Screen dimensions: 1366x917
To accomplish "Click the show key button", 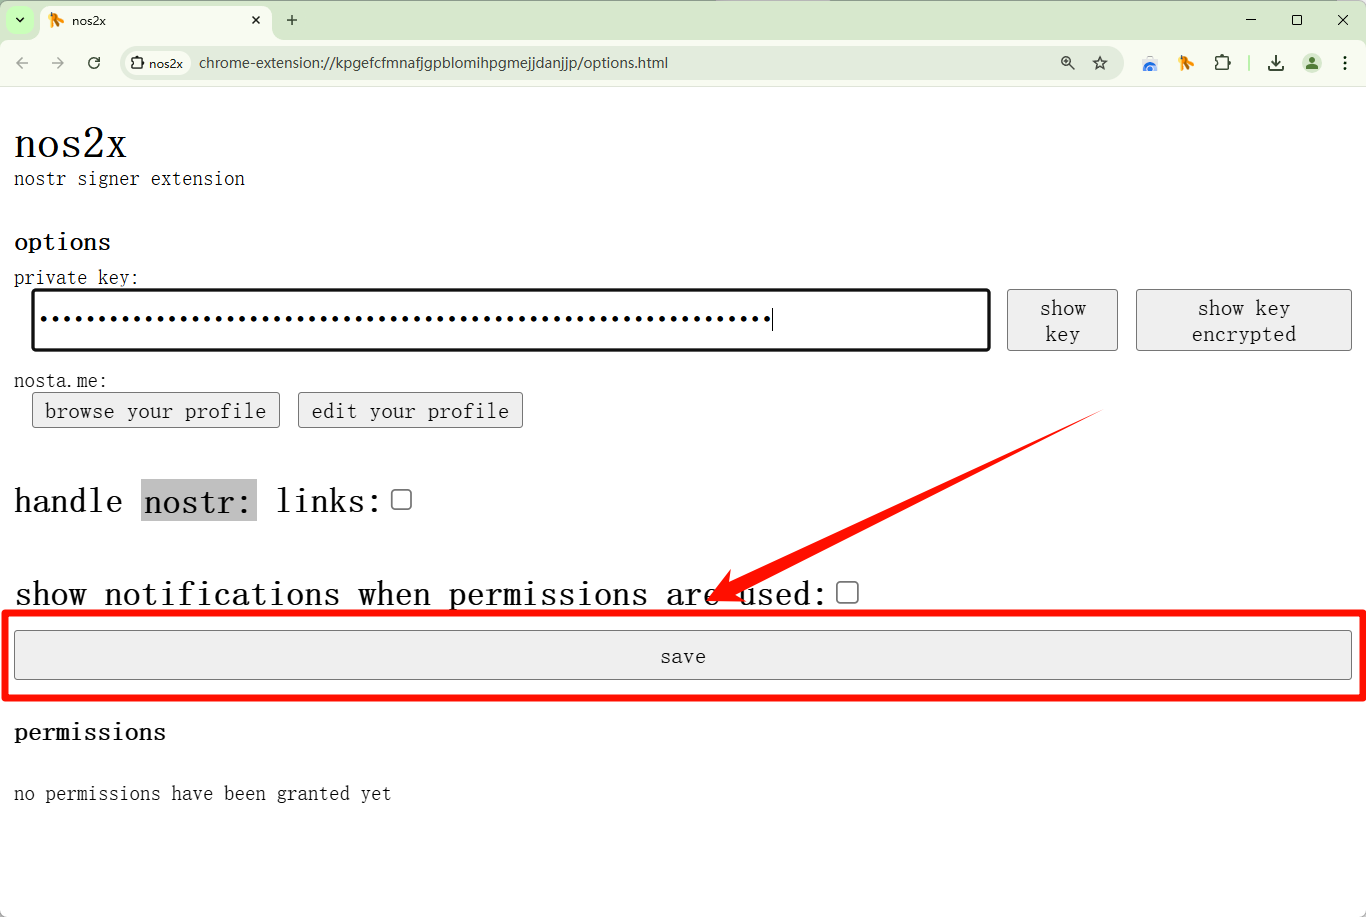I will [x=1061, y=320].
